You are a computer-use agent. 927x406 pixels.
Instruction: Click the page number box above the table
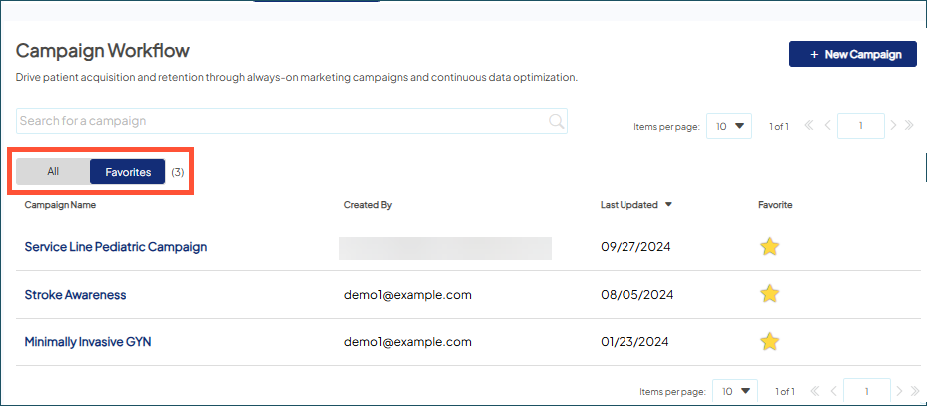click(x=861, y=126)
